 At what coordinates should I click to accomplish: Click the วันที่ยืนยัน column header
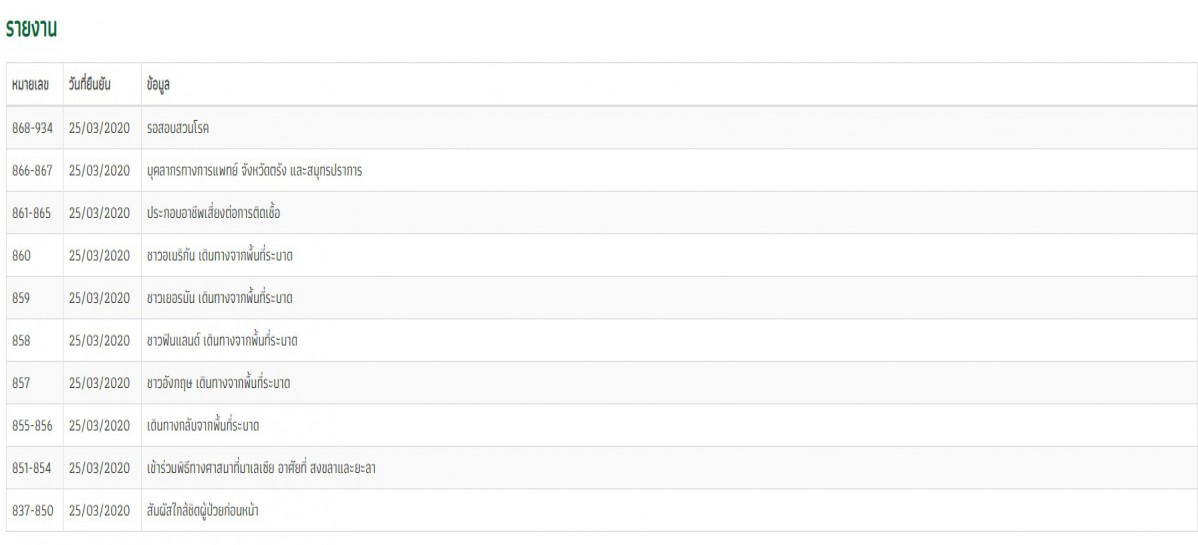pyautogui.click(x=89, y=85)
